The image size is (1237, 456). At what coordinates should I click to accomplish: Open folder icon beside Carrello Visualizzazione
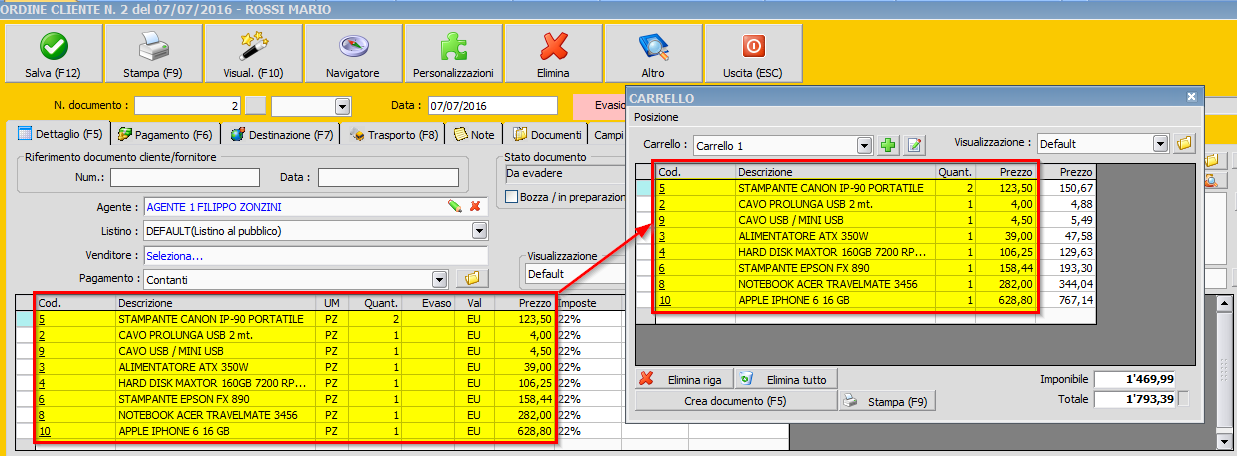1185,144
